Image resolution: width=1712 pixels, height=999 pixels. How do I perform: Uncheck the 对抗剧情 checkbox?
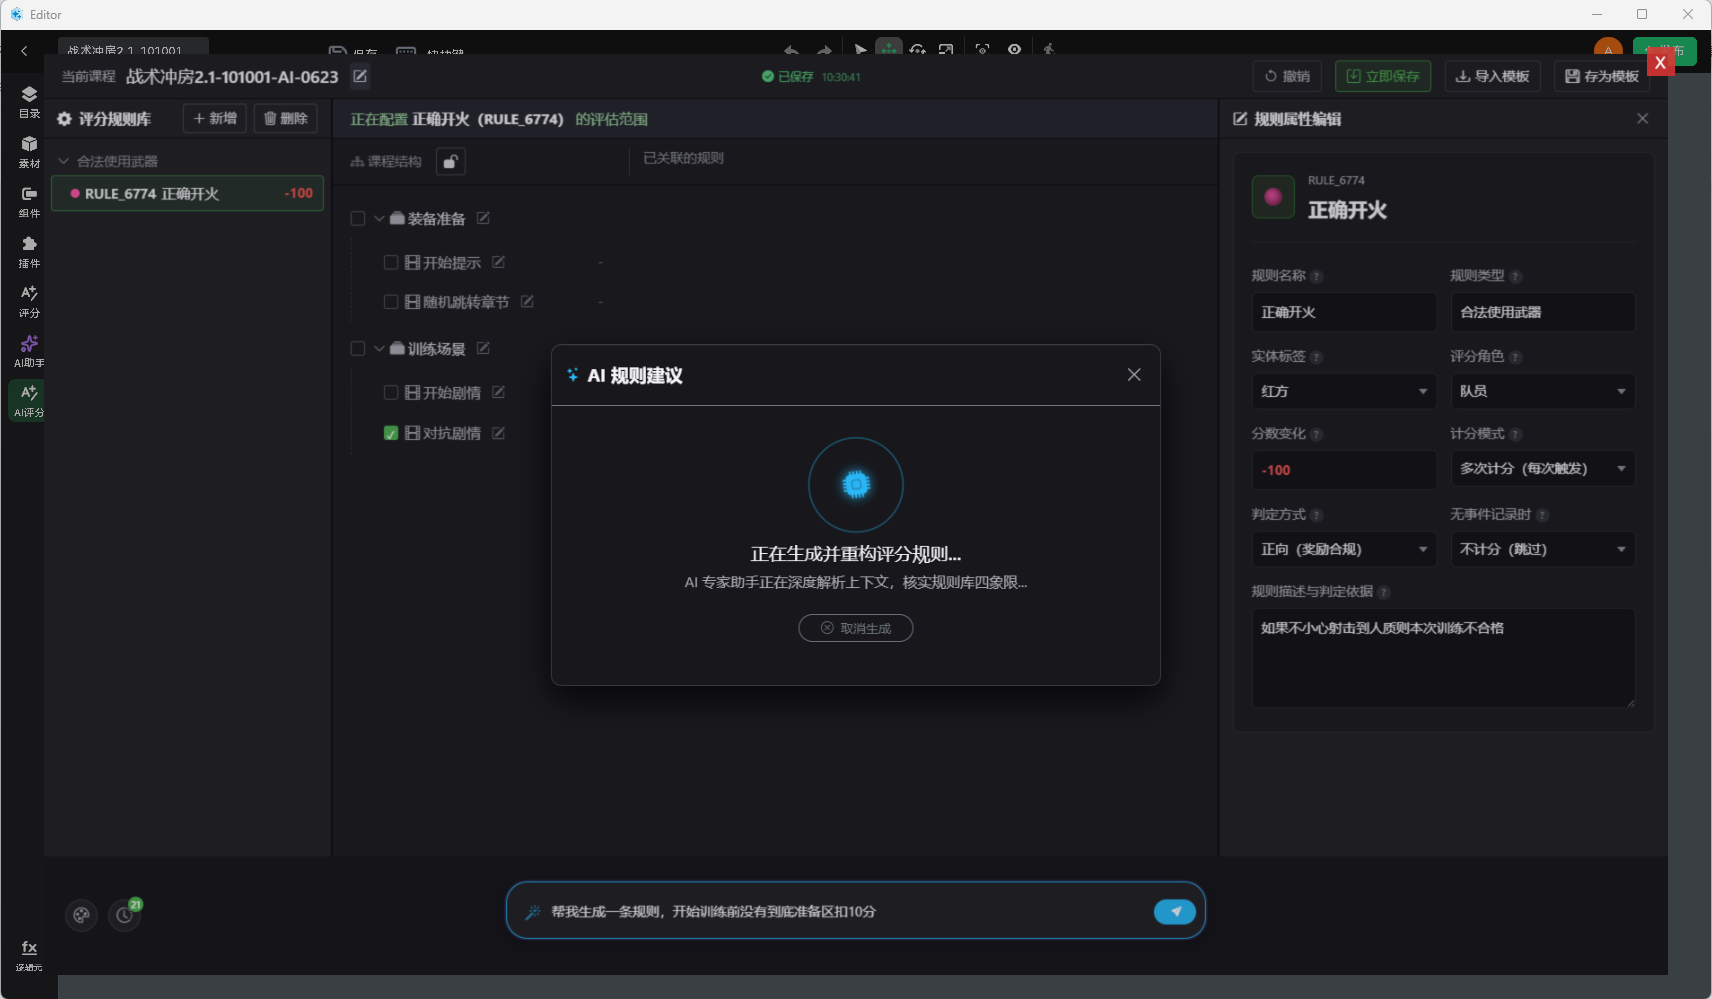coord(391,433)
